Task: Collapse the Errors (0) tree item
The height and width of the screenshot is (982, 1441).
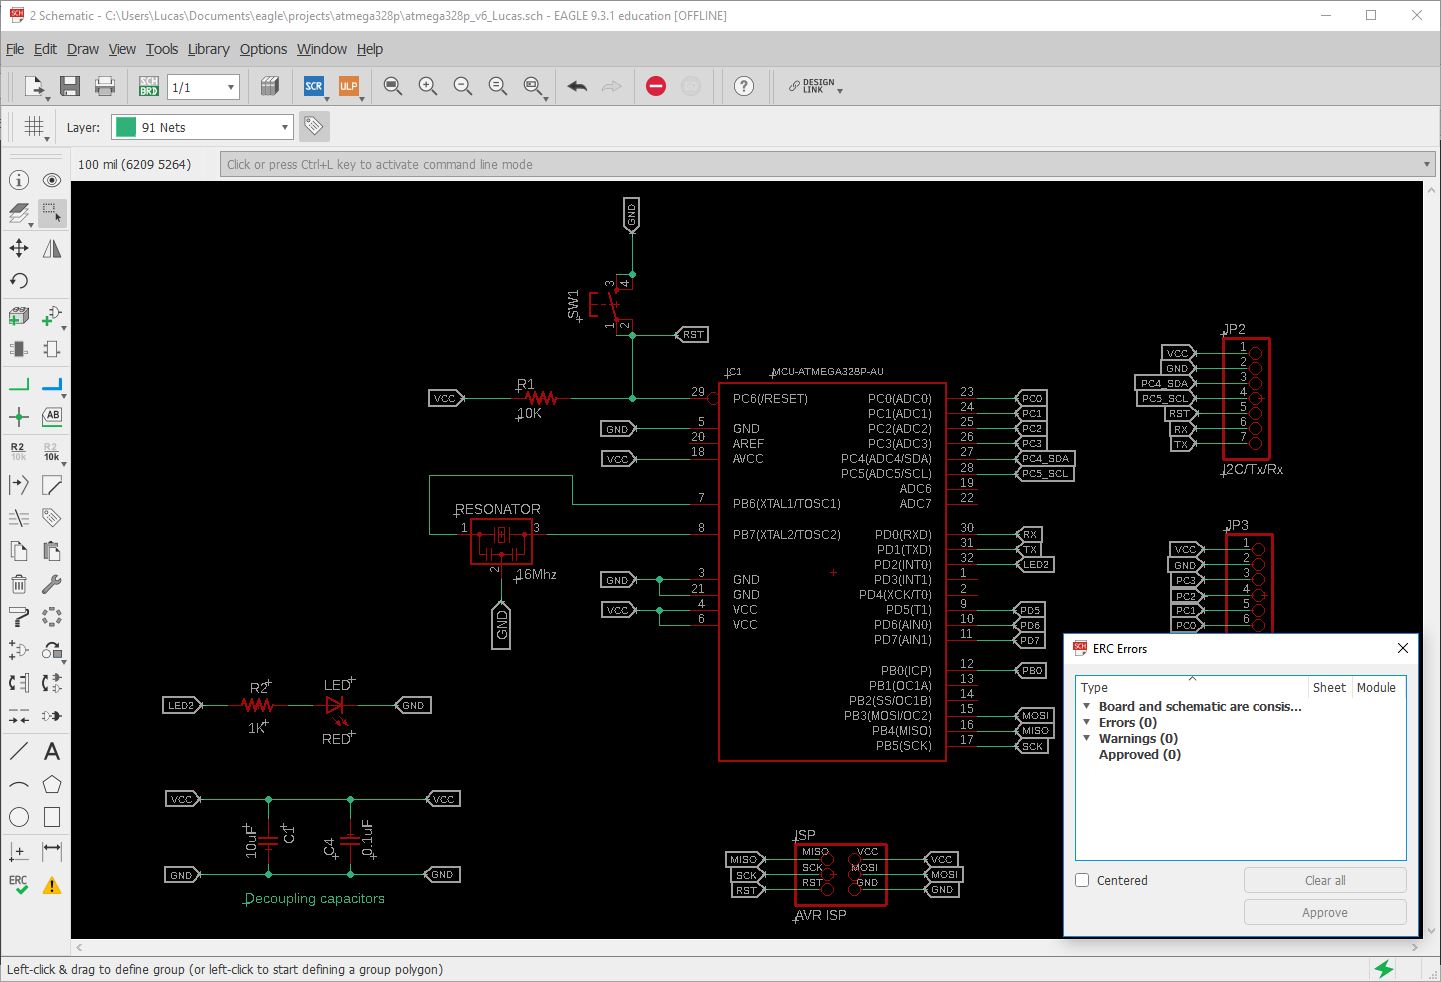Action: point(1087,722)
